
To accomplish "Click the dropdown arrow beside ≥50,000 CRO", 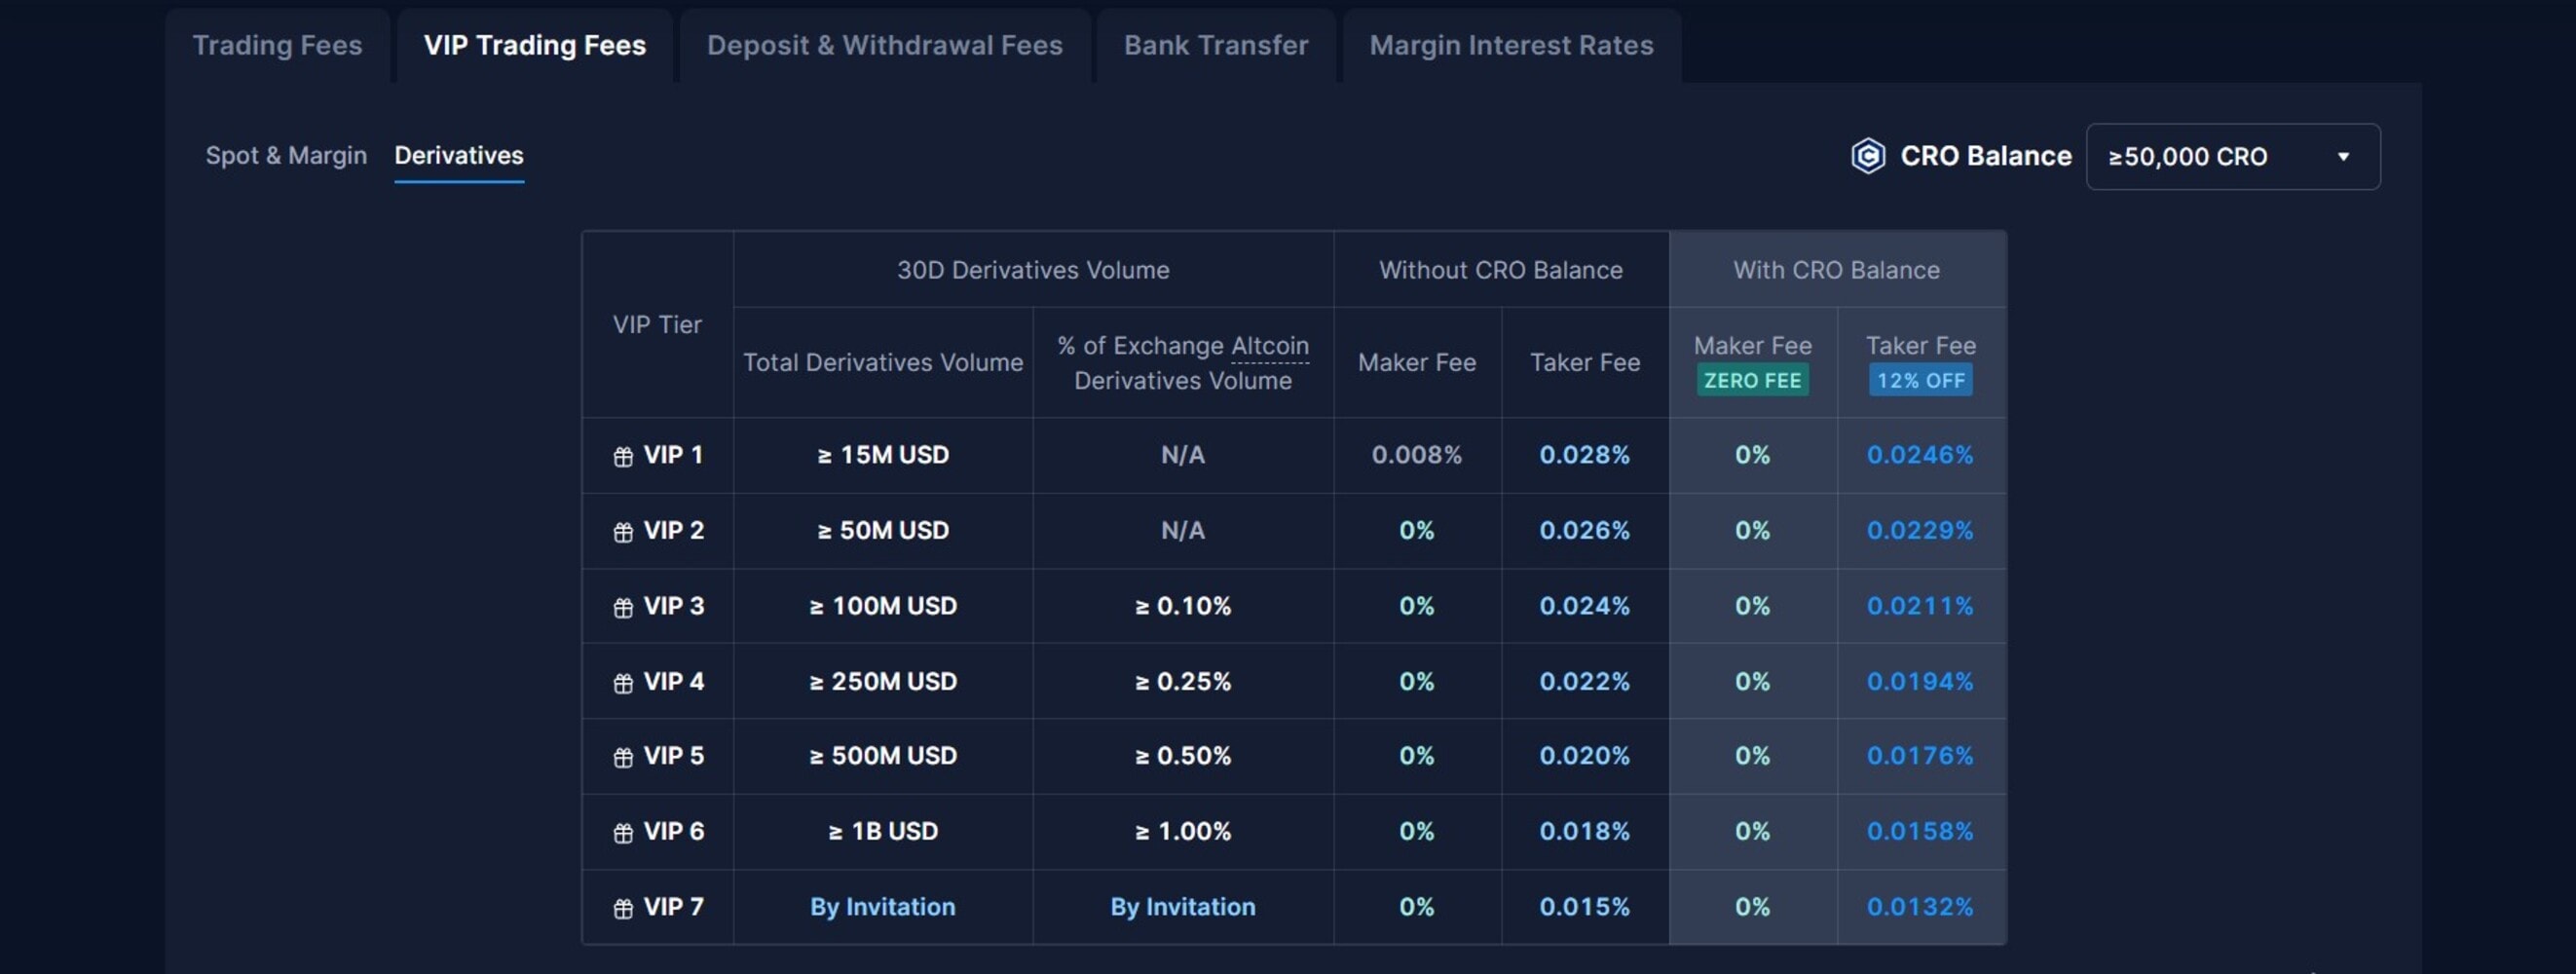I will pos(2342,157).
